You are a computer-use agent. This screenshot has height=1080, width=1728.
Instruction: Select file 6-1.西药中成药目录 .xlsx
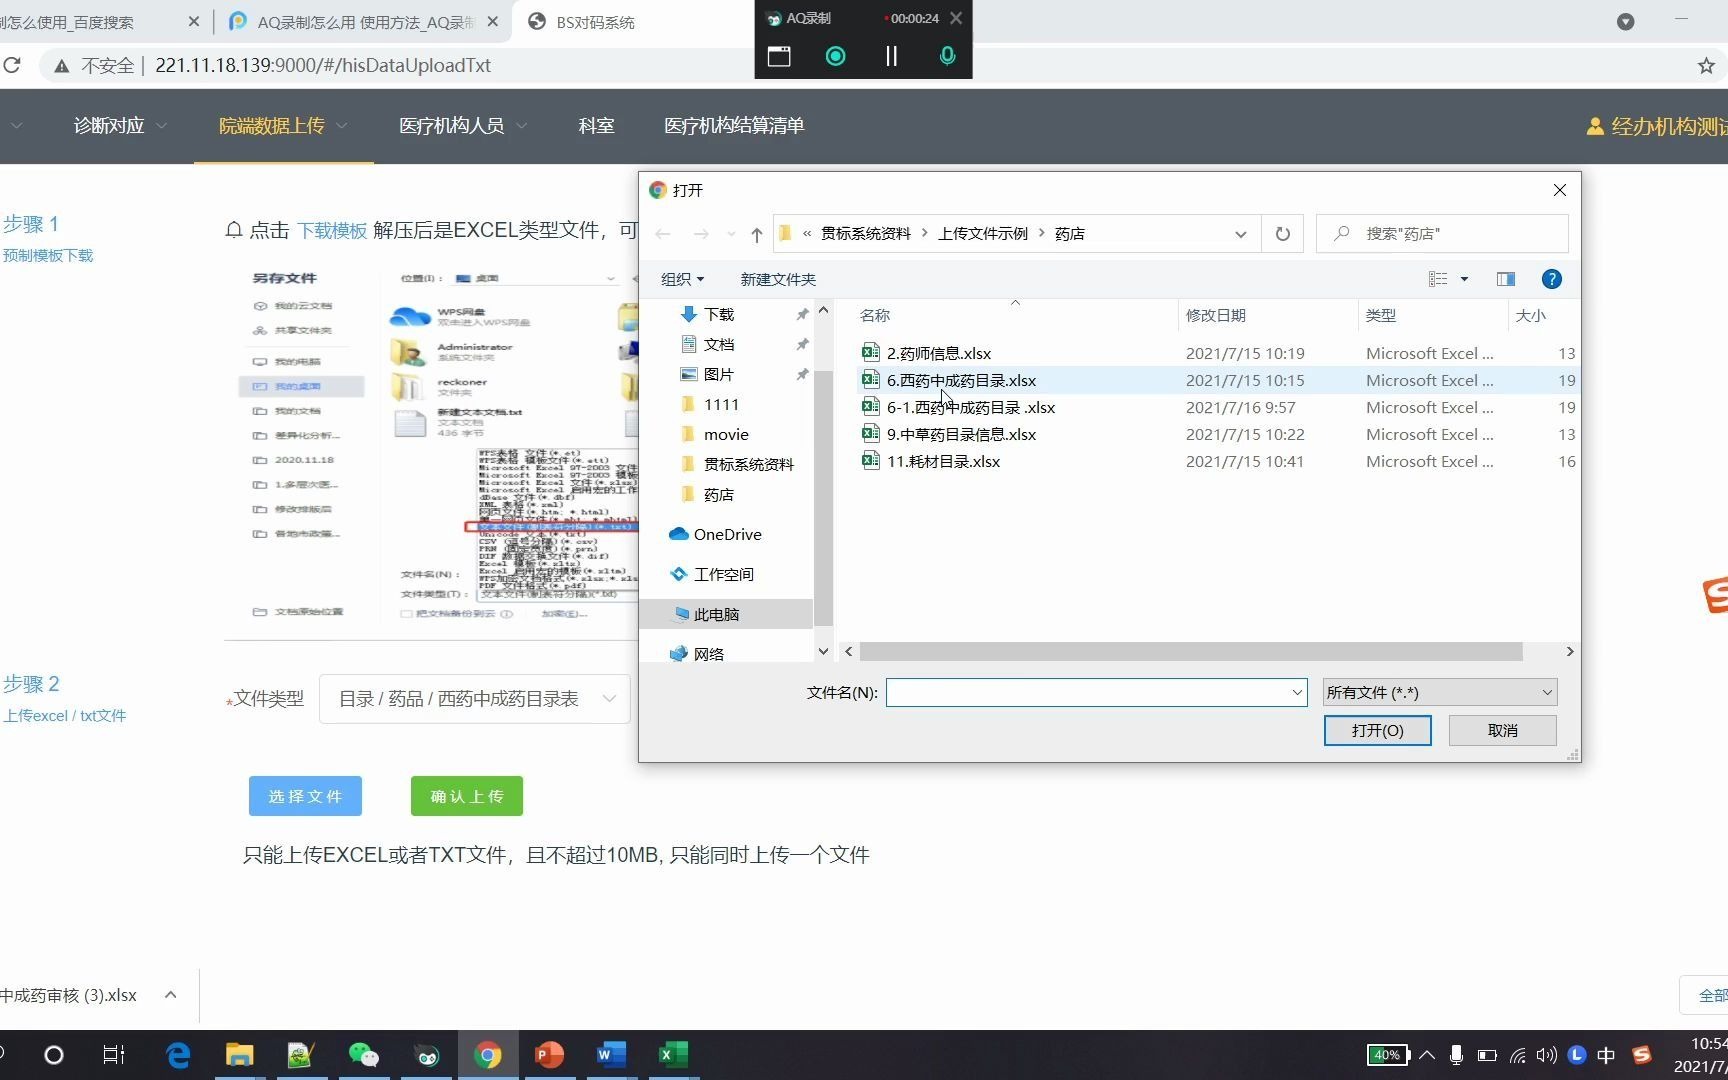pyautogui.click(x=971, y=407)
